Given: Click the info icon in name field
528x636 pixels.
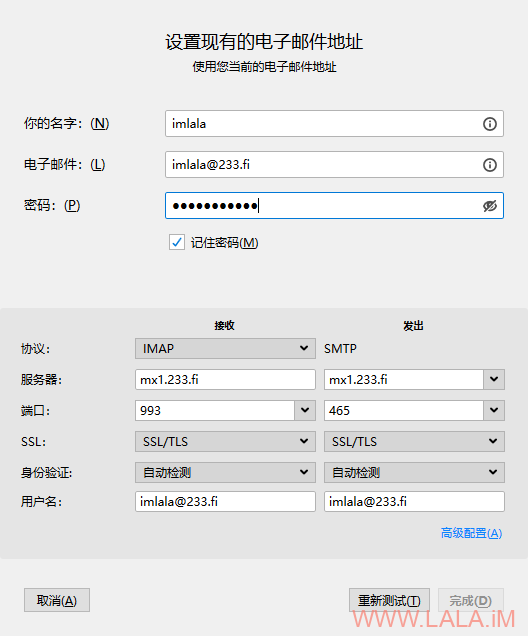Looking at the screenshot, I should click(x=489, y=124).
